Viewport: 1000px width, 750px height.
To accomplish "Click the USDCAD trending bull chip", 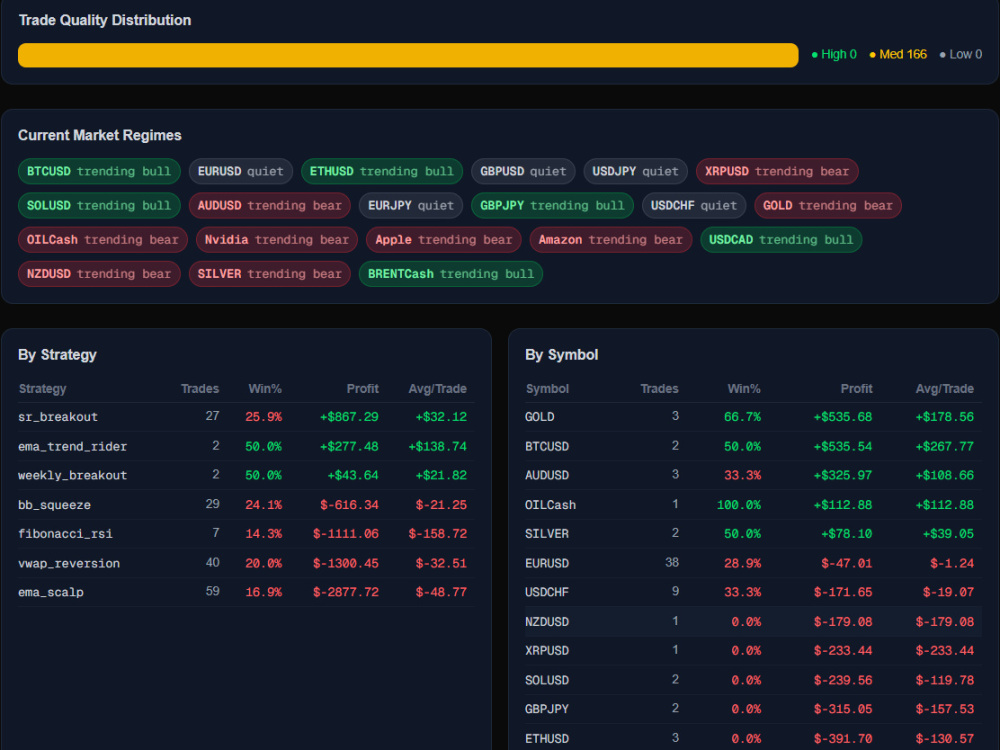I will (x=781, y=240).
